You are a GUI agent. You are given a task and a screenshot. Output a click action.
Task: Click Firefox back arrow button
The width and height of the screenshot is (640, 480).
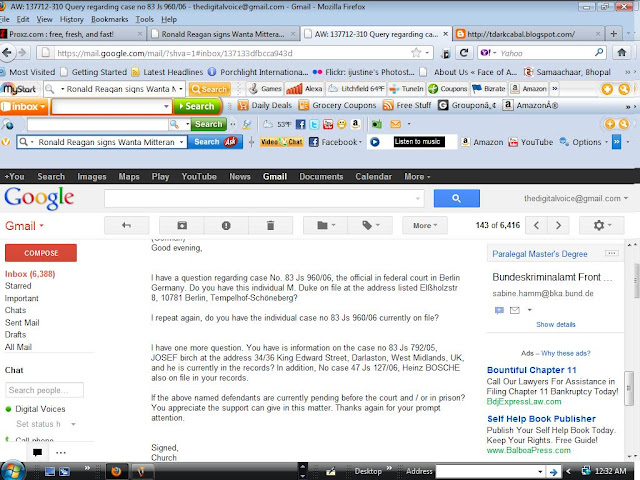point(7,53)
